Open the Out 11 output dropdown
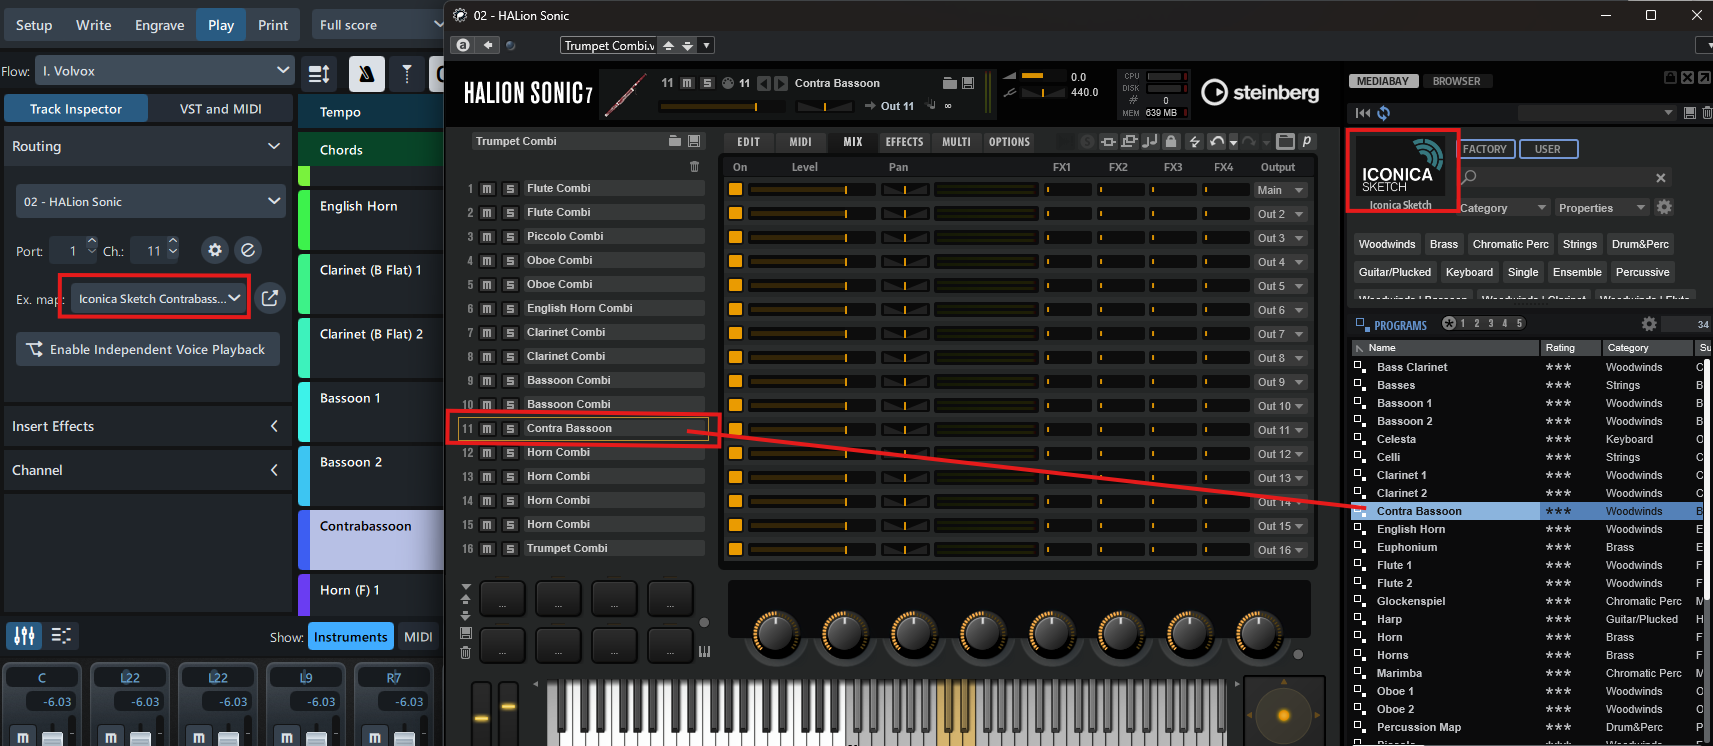Screen dimensions: 1713x746 pos(1280,430)
